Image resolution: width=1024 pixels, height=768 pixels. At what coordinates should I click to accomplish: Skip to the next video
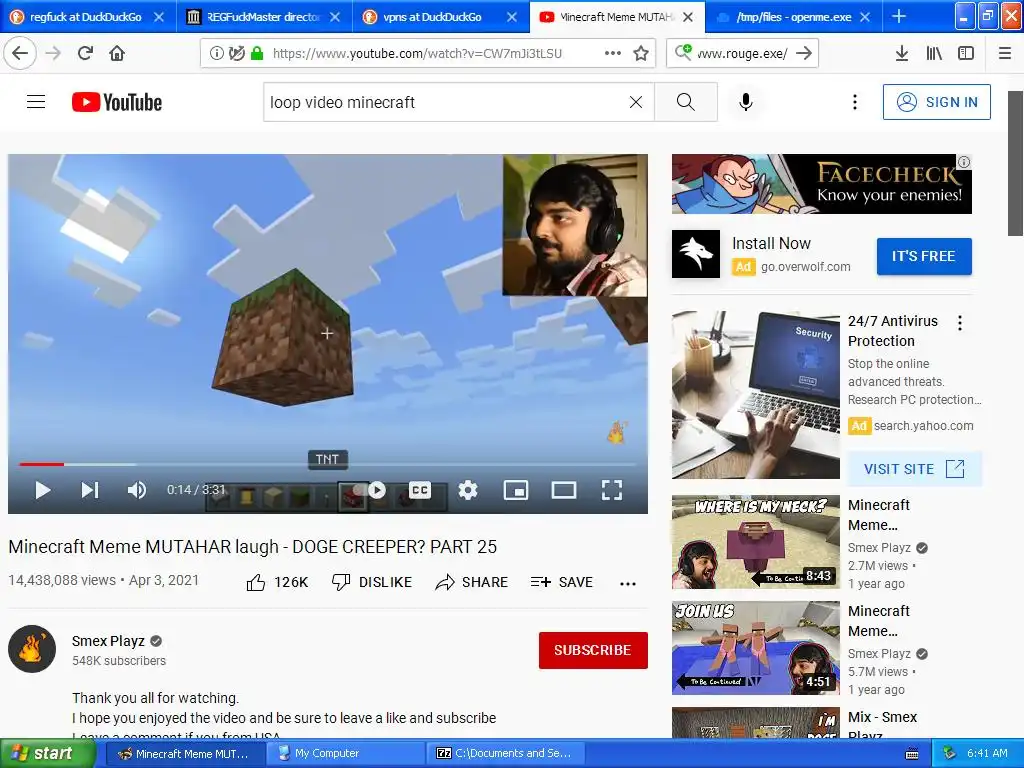[x=89, y=490]
